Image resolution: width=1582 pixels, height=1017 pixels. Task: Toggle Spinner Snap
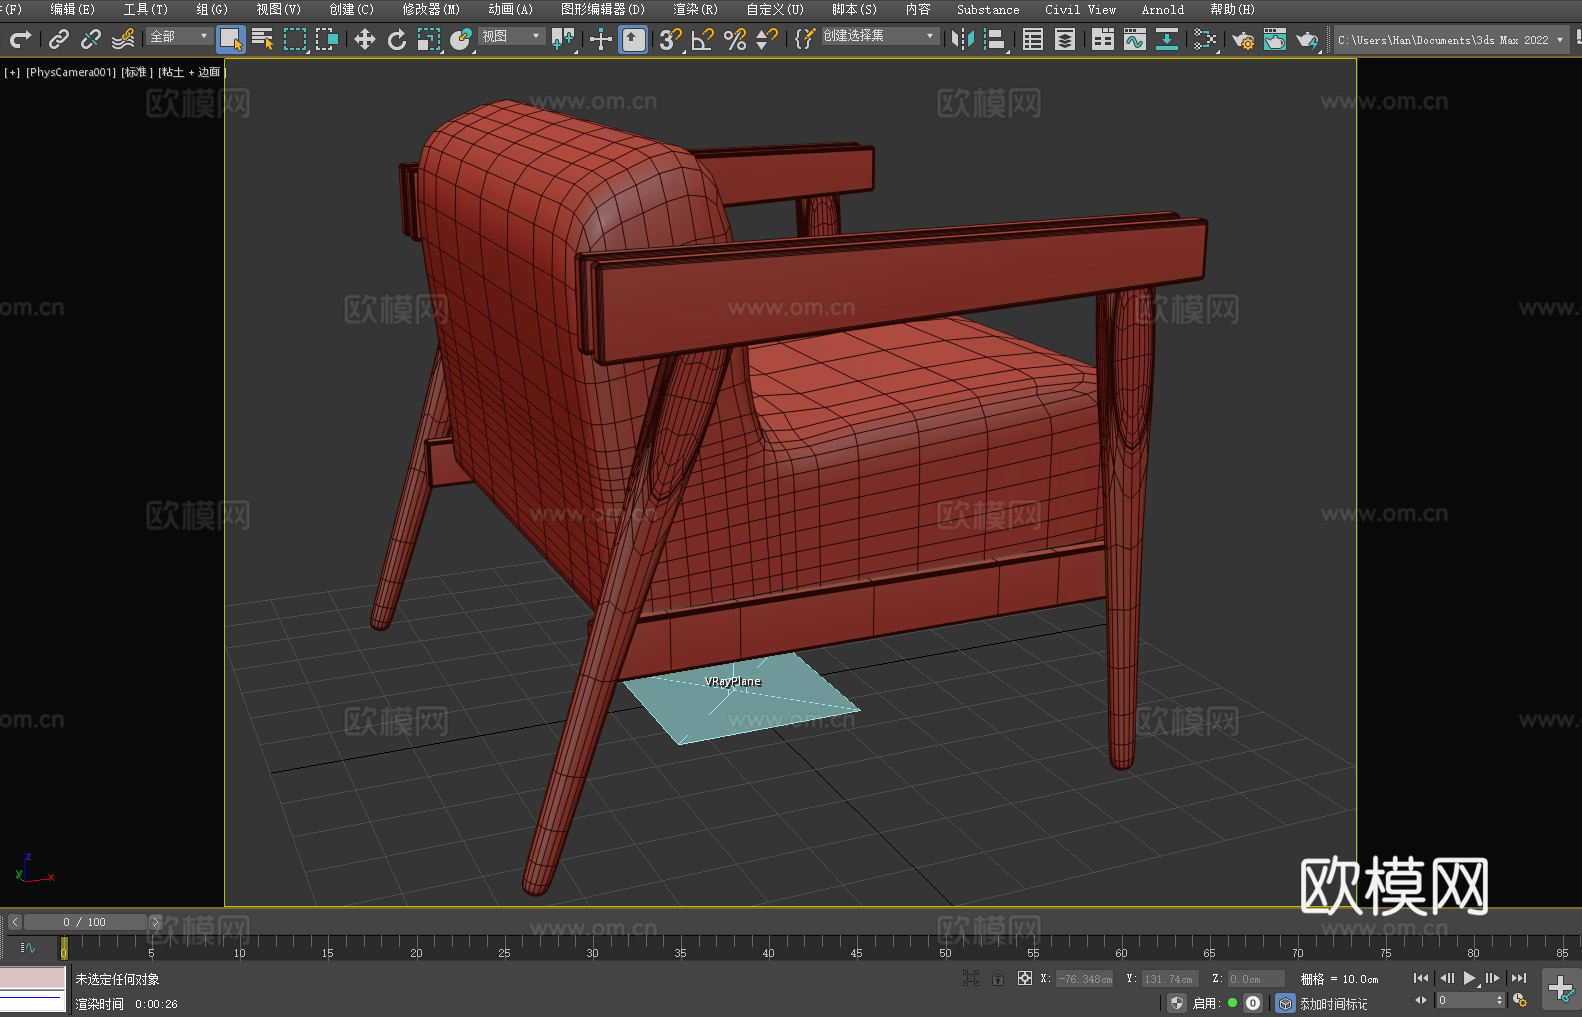[767, 39]
